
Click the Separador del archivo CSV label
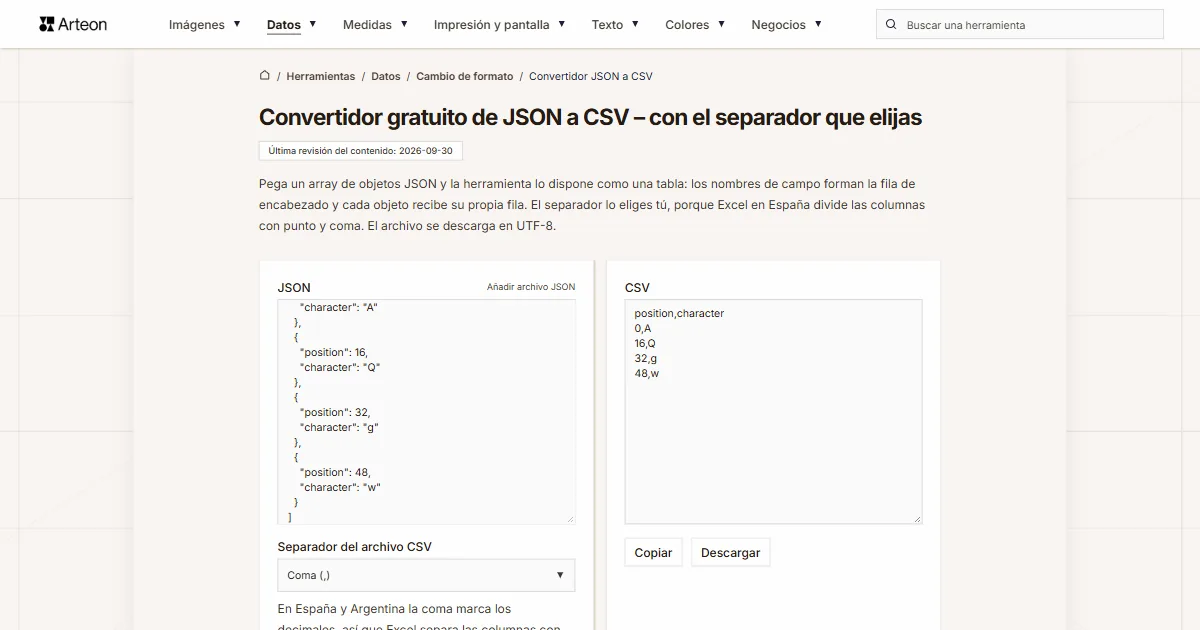tap(355, 547)
